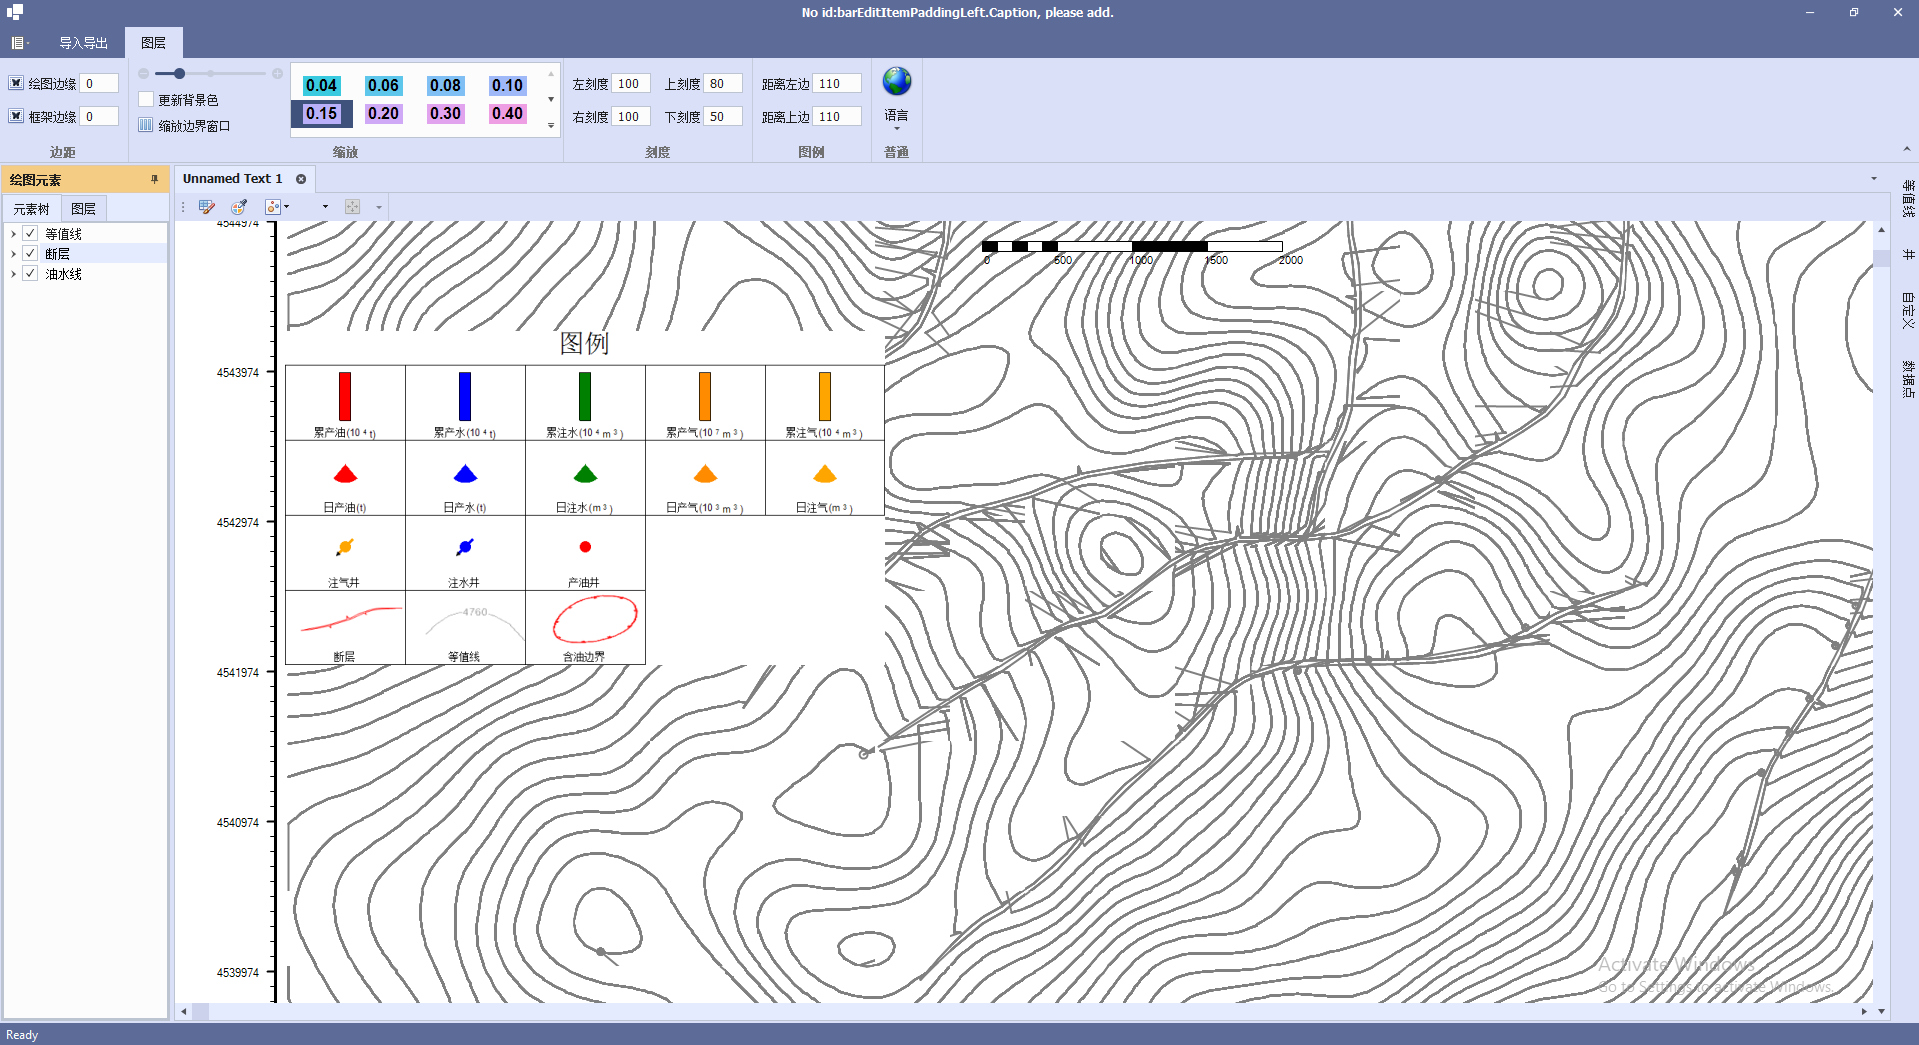Collapse the ribbon with the caret

click(x=1906, y=149)
